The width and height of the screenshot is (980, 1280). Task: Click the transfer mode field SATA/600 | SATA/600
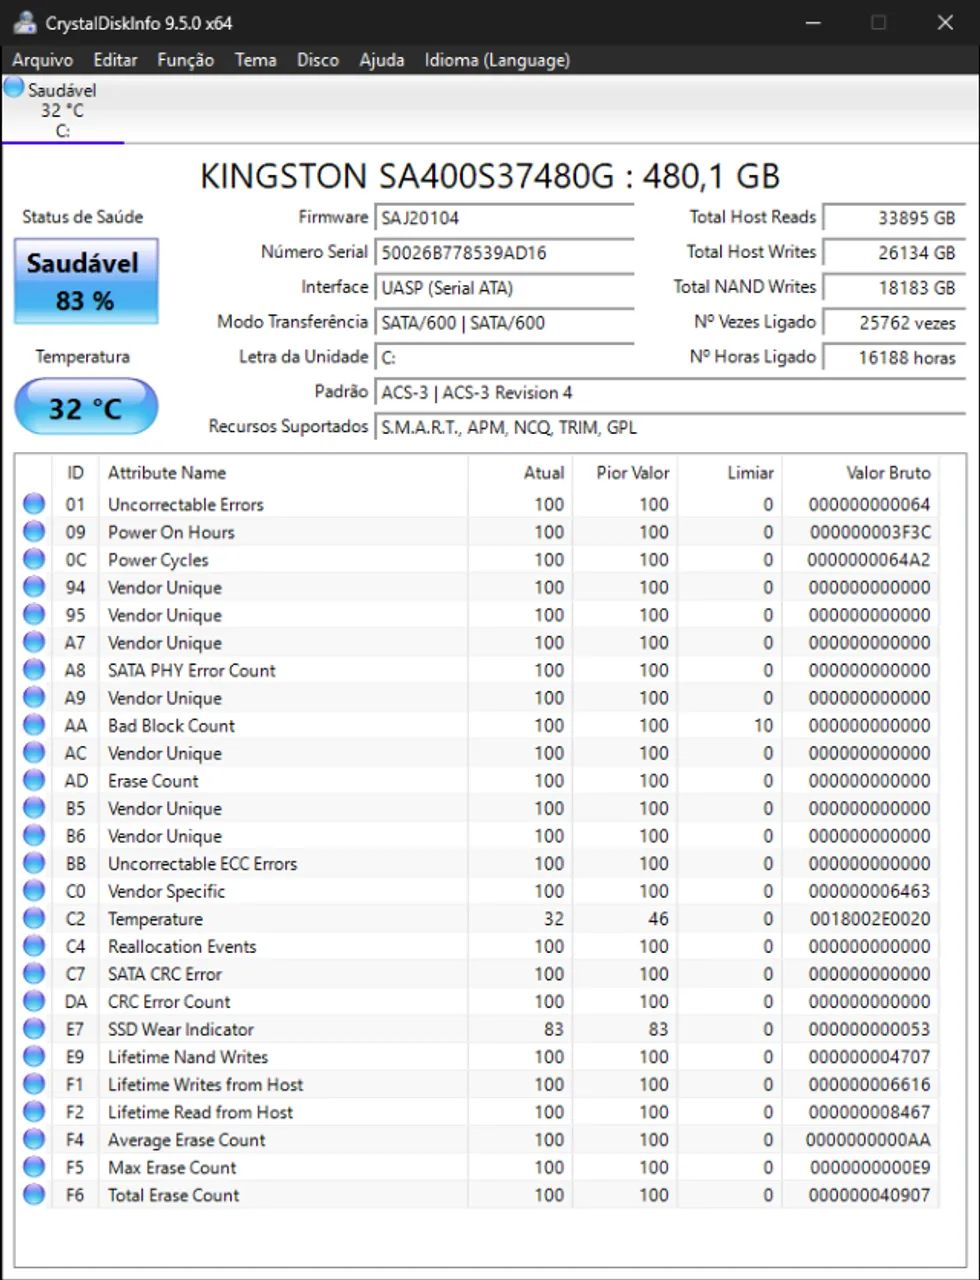[504, 323]
